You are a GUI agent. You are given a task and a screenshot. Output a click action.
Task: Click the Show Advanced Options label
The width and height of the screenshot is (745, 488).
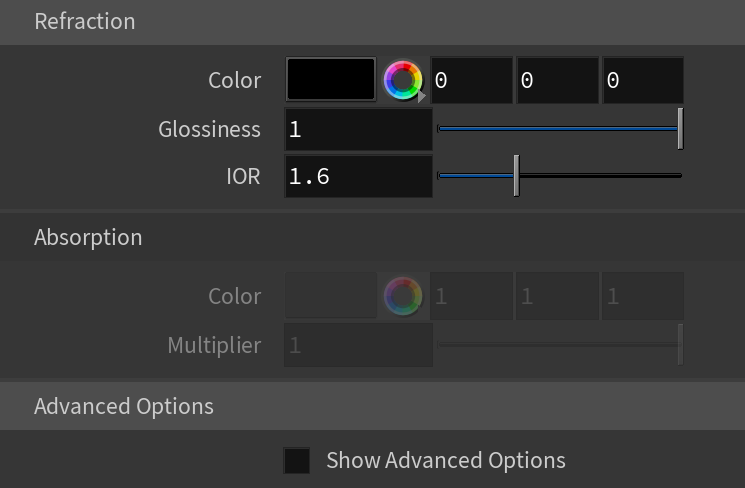tap(446, 460)
